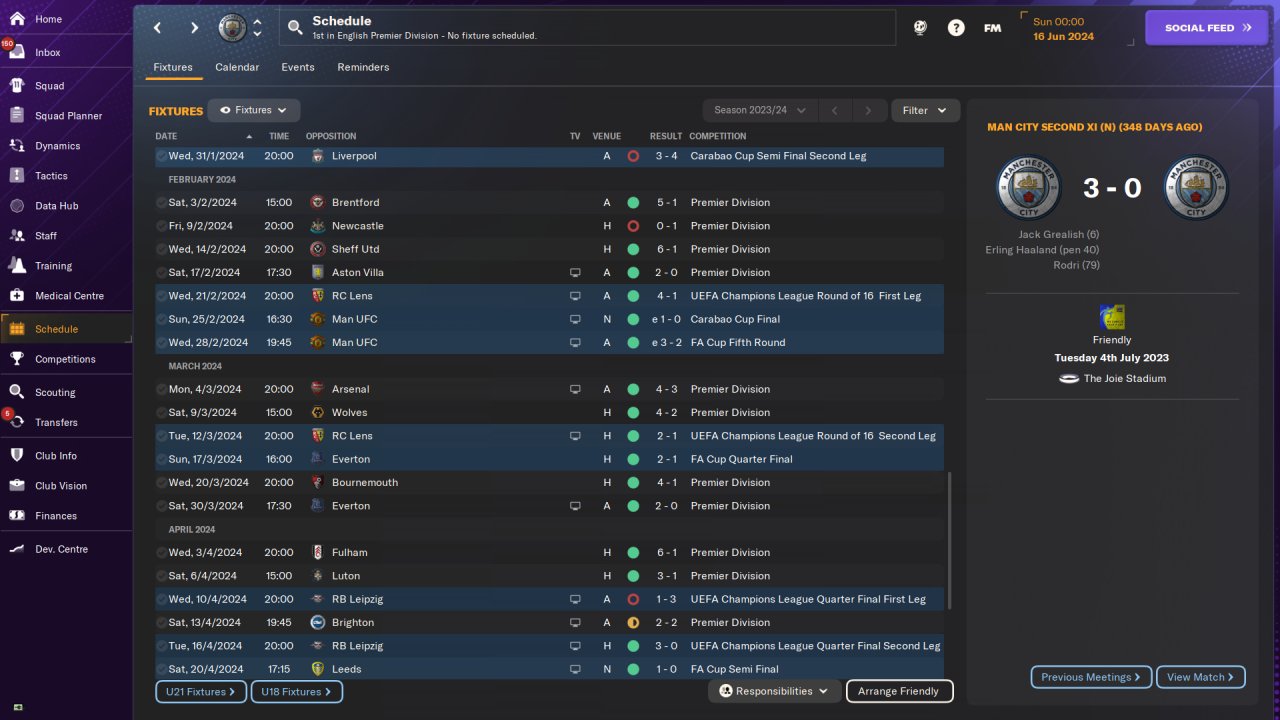Open the Scouting magnifier icon
Image resolution: width=1280 pixels, height=720 pixels.
pyautogui.click(x=17, y=392)
